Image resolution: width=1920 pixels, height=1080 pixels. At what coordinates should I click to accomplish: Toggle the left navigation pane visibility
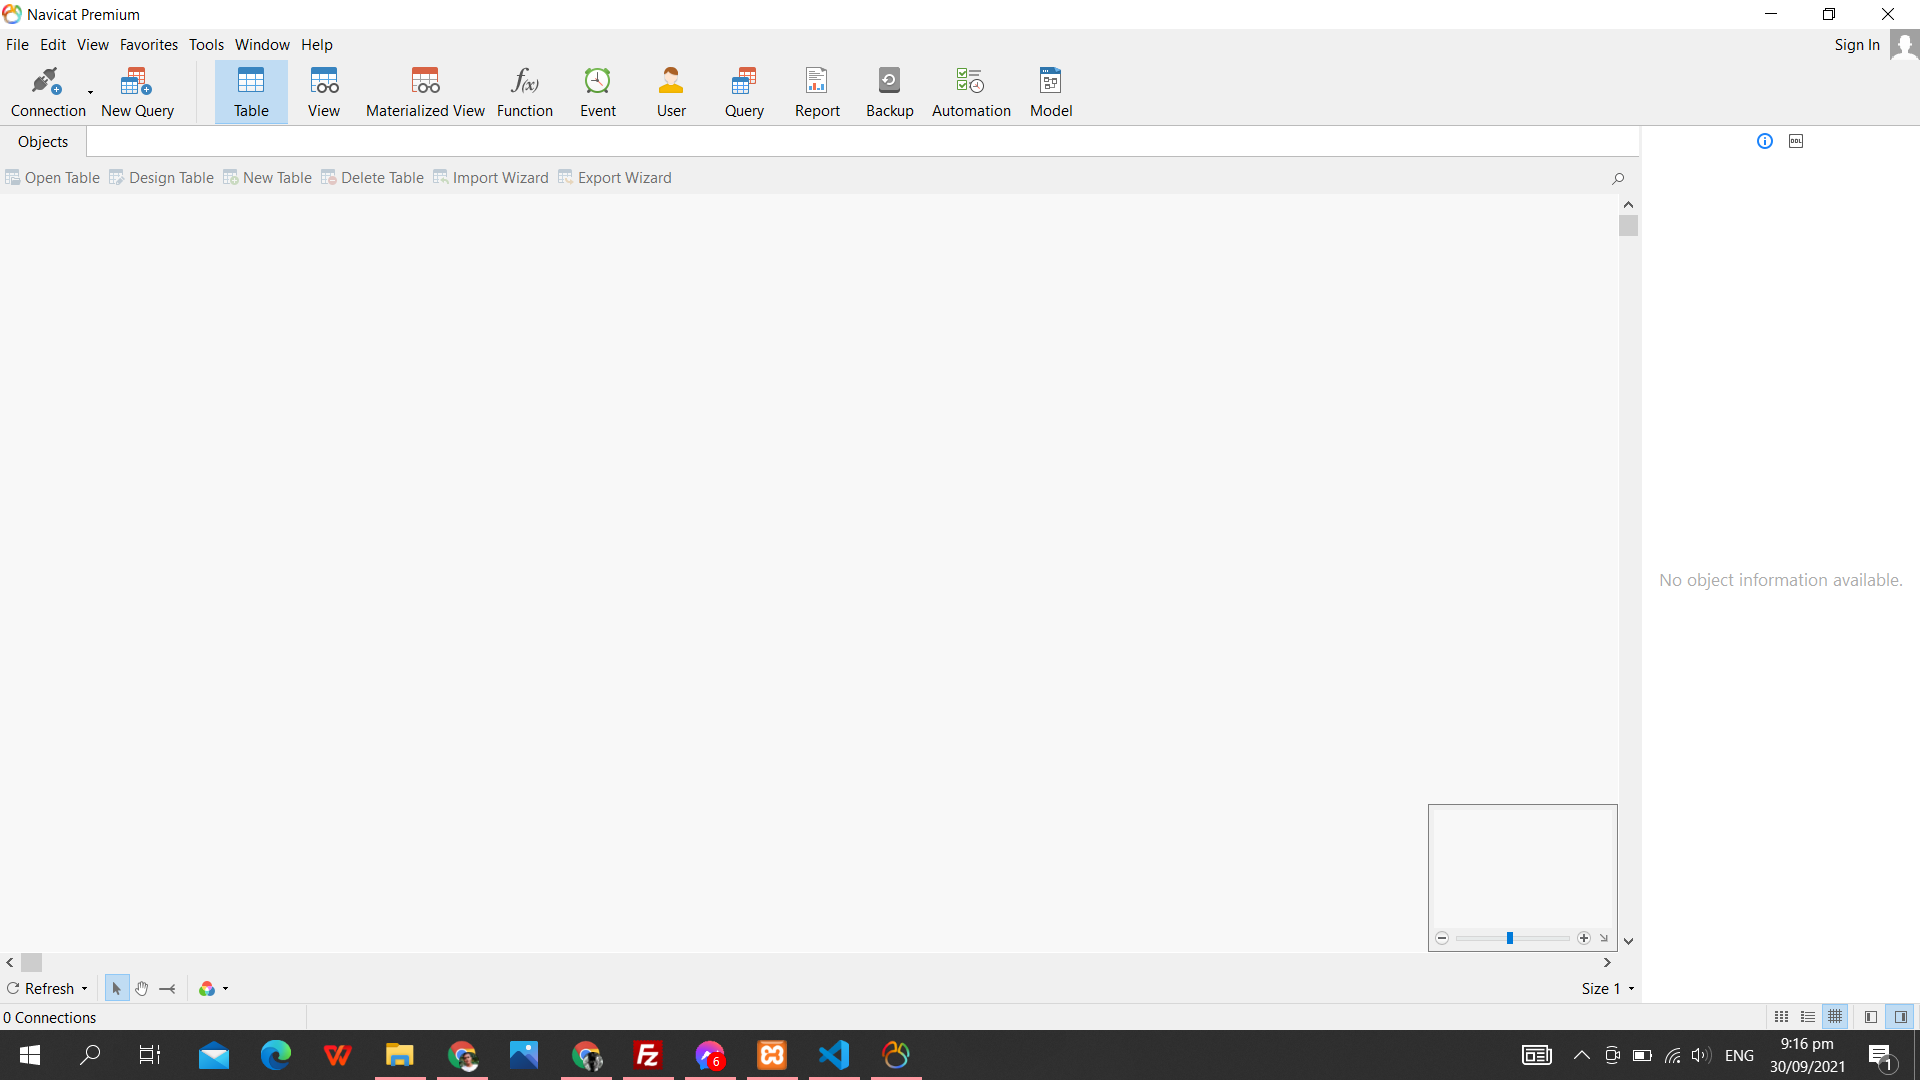1870,1017
